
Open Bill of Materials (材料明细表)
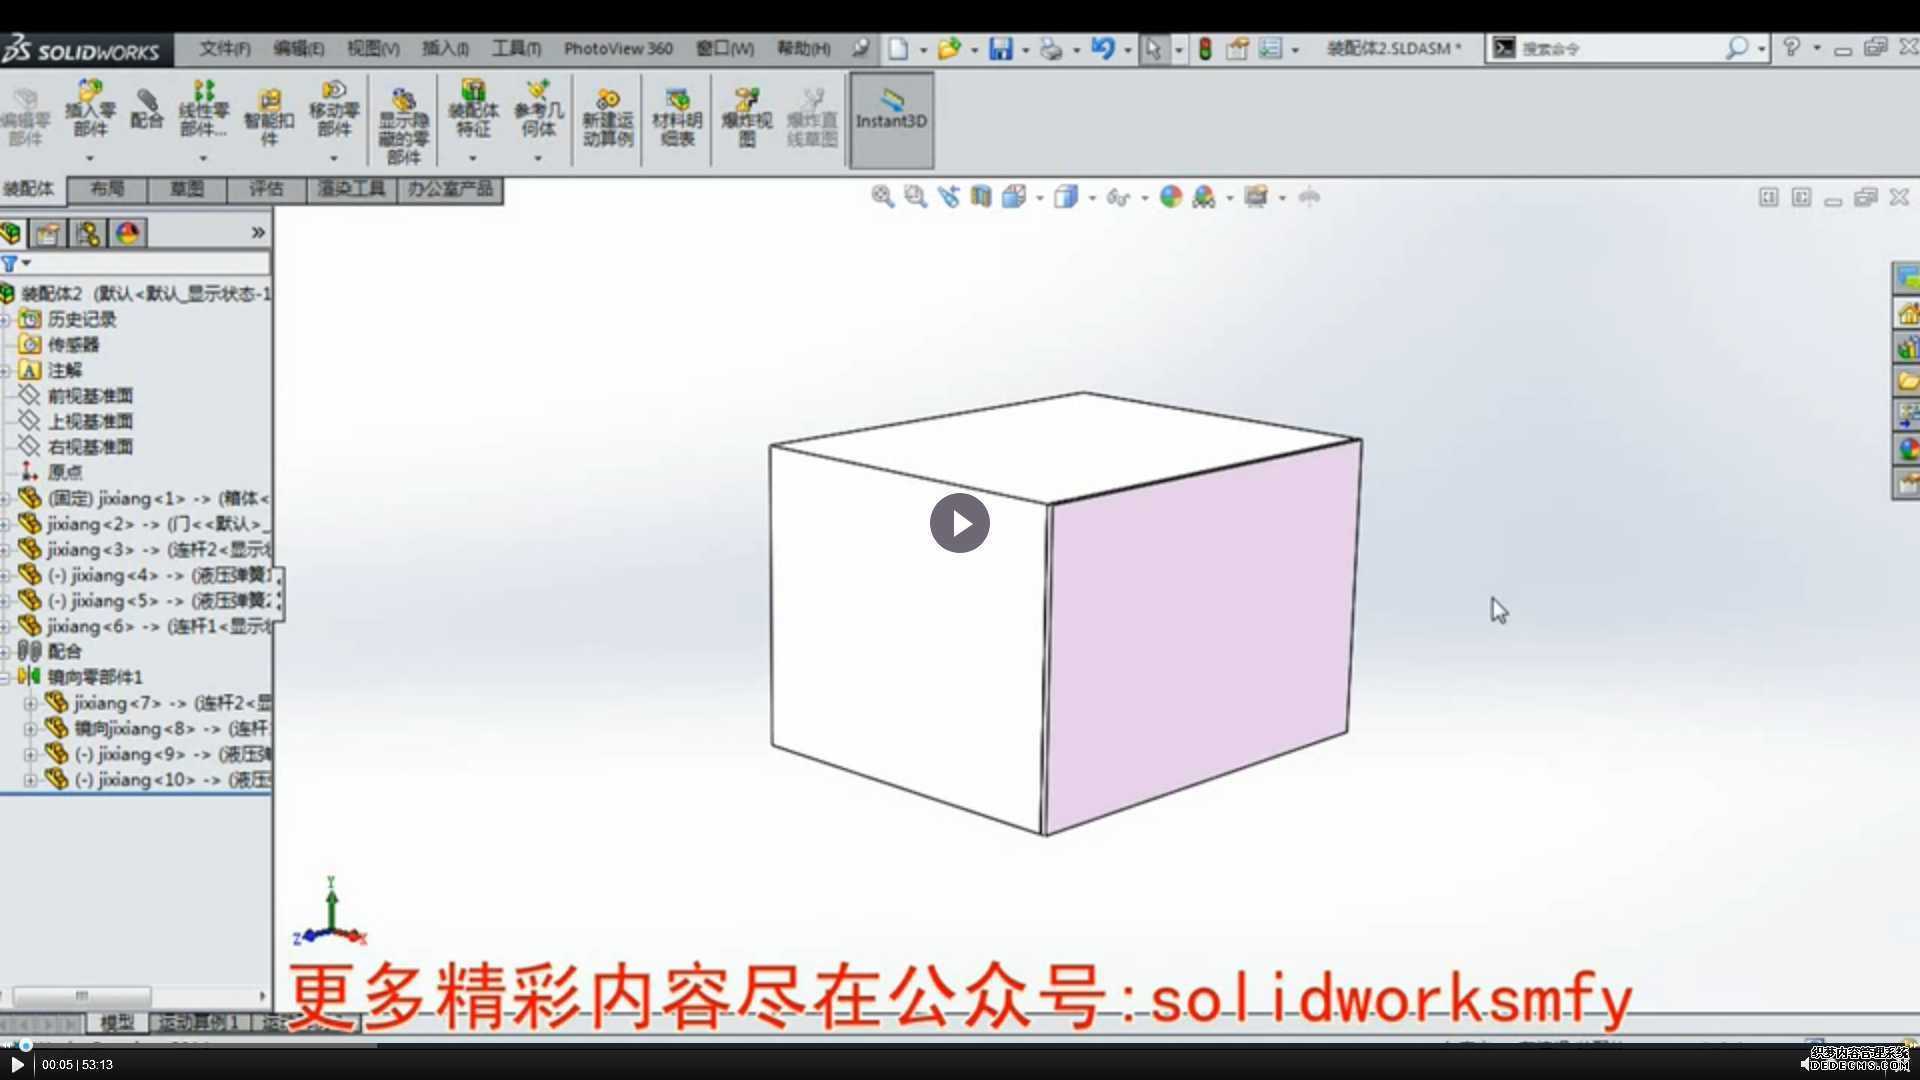(677, 118)
